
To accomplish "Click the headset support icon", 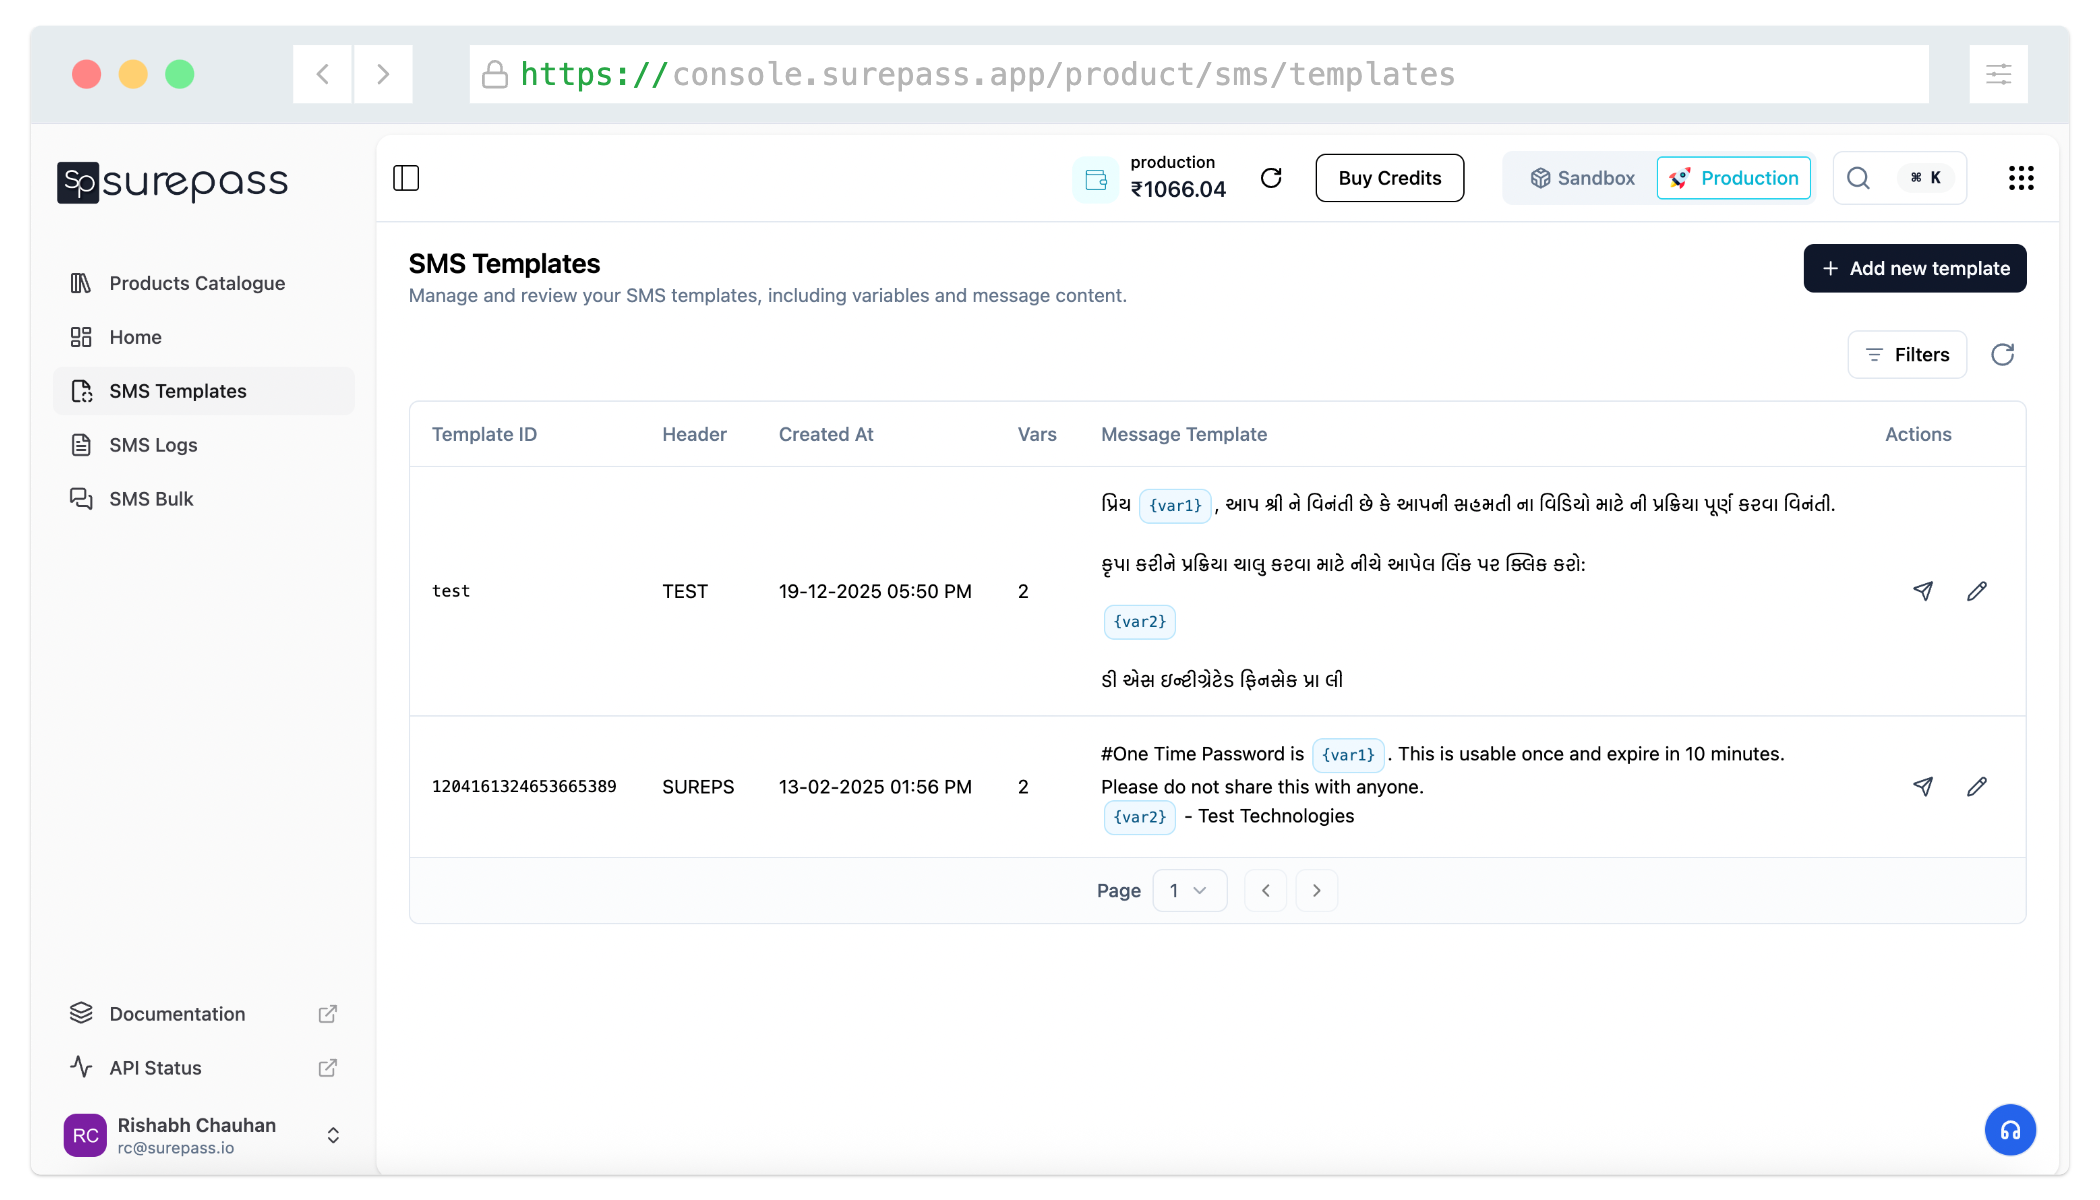I will pos(2011,1130).
